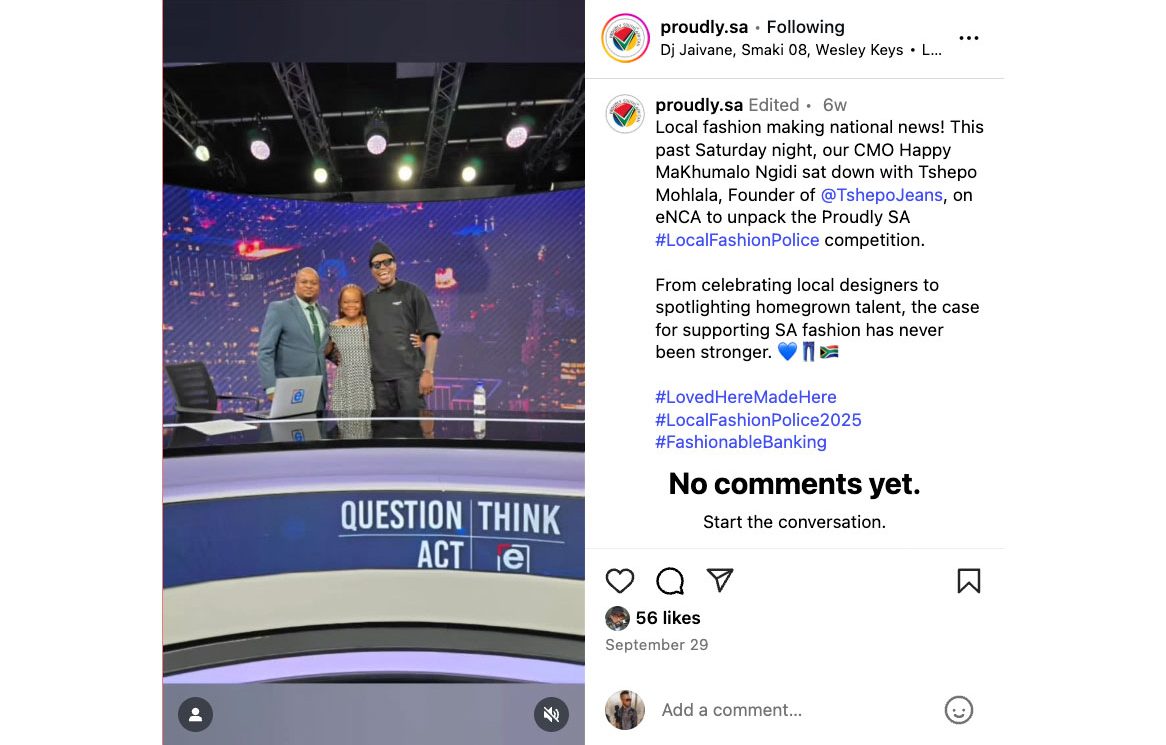Open the #FashionableBanking hashtag

point(741,442)
